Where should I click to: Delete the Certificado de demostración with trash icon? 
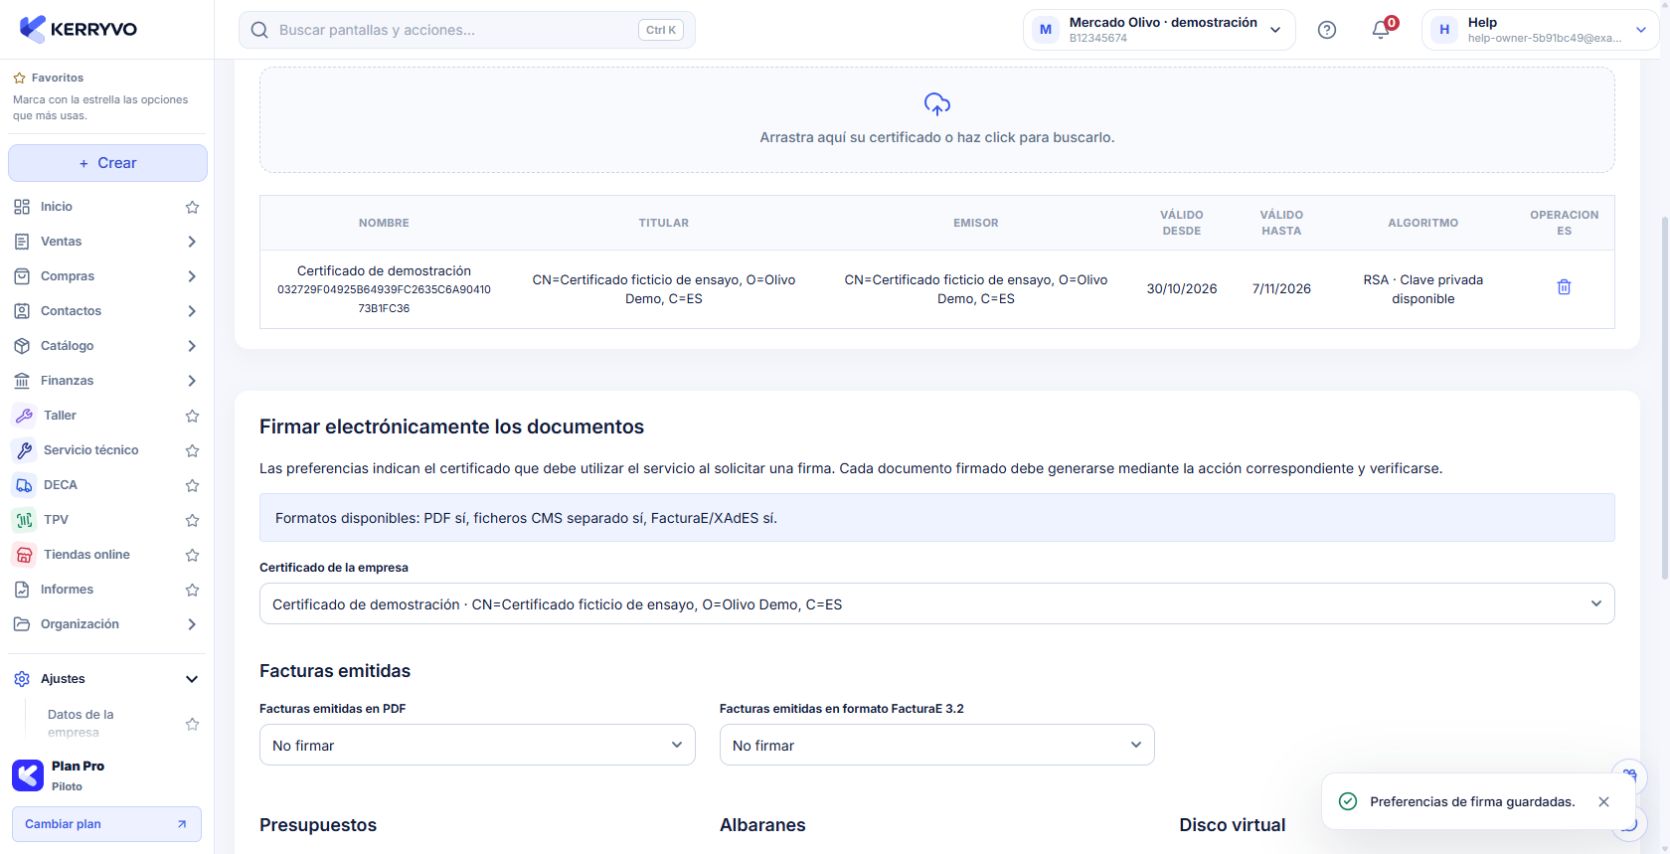[x=1564, y=288]
